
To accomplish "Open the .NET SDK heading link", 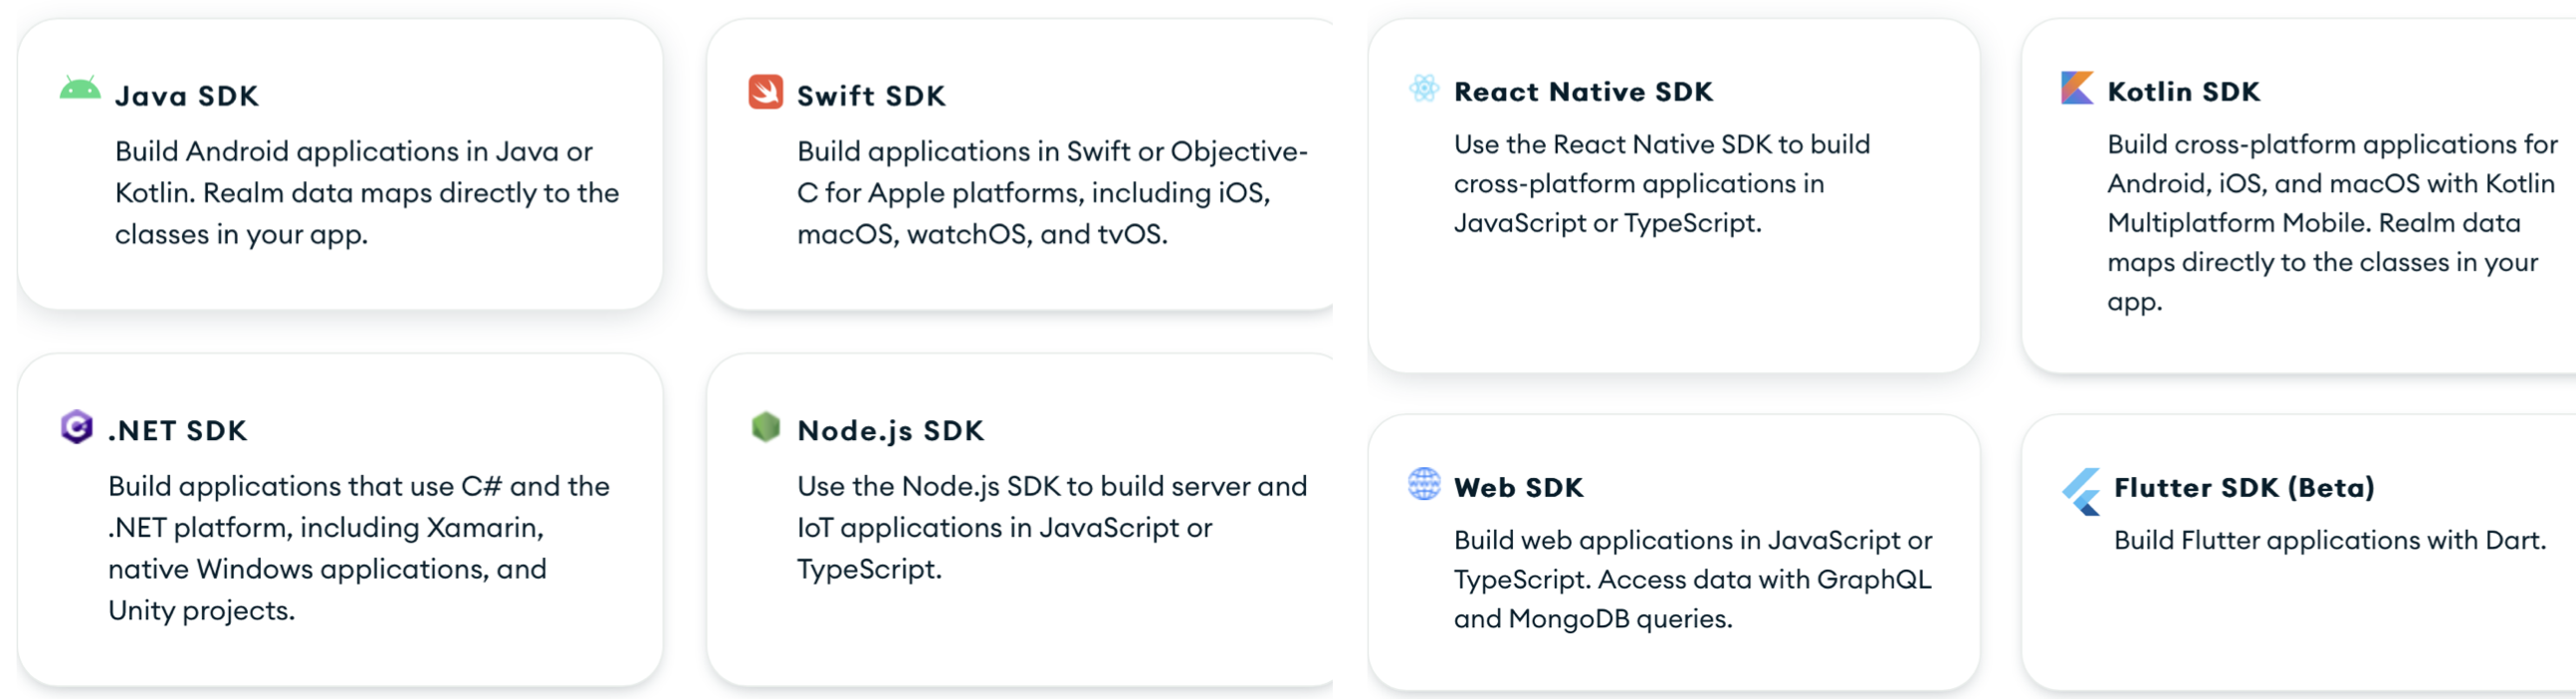I will 177,431.
